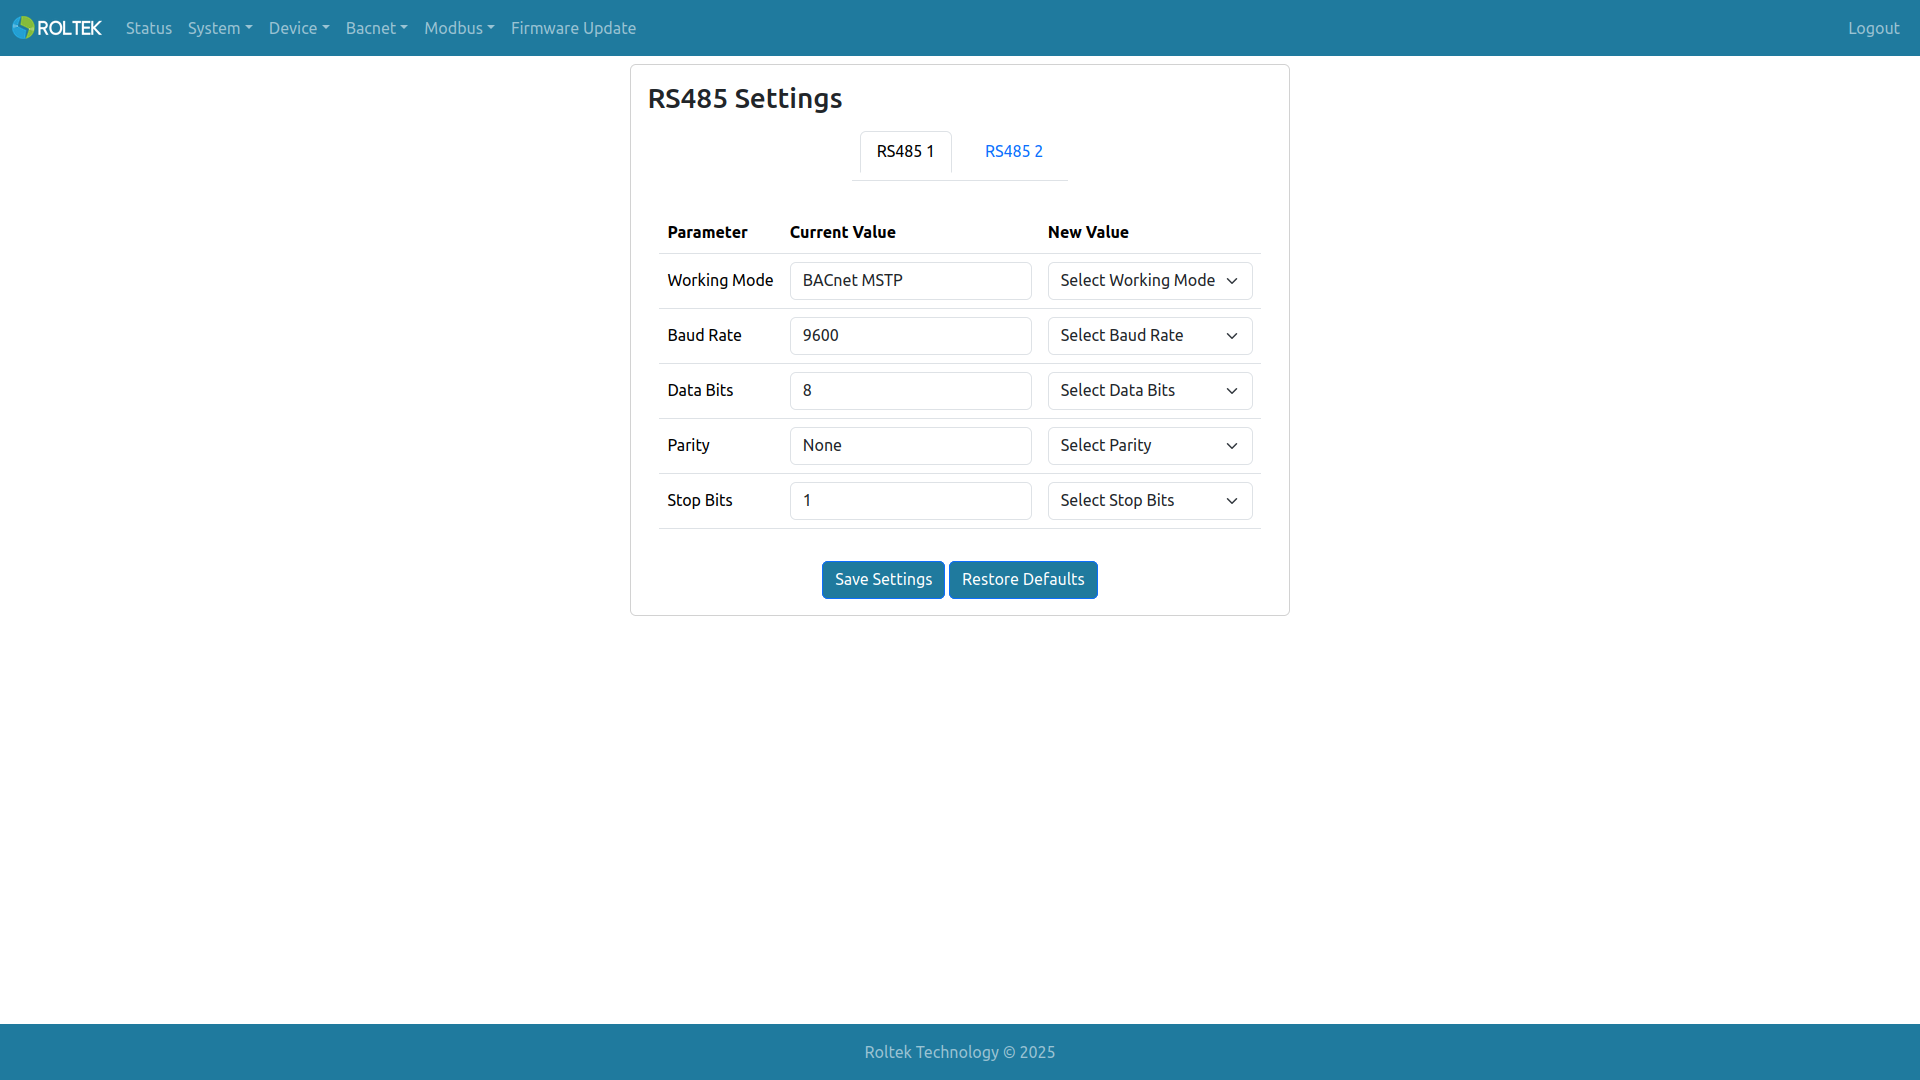Click the Roltek Technology © 2025 footer text

click(x=960, y=1052)
